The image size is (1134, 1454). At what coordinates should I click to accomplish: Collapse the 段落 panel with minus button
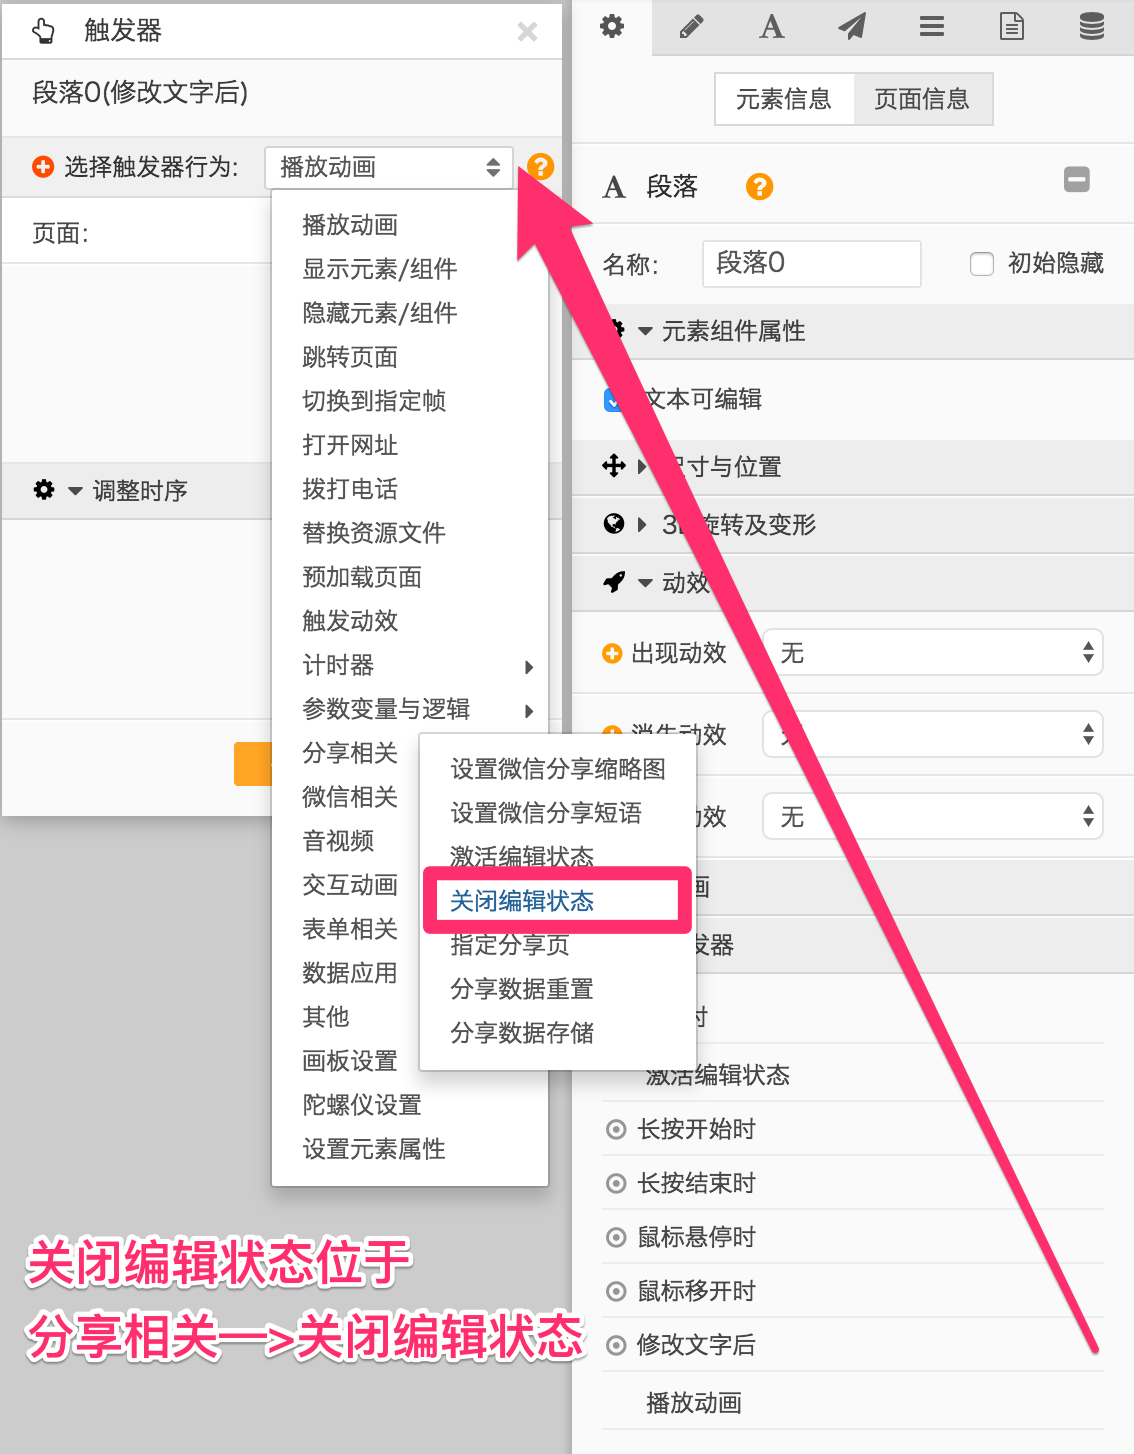pyautogui.click(x=1076, y=180)
